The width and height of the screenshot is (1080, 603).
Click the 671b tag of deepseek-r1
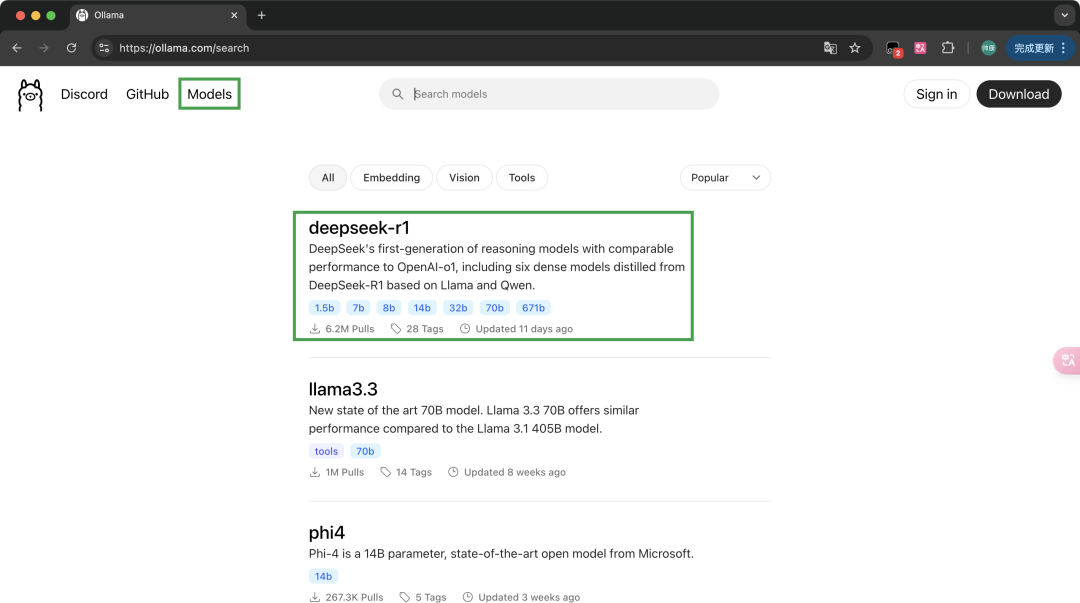coord(533,308)
